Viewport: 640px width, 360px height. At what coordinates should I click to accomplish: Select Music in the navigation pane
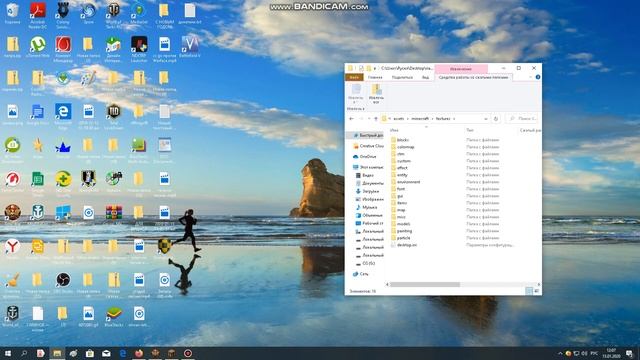click(x=366, y=207)
